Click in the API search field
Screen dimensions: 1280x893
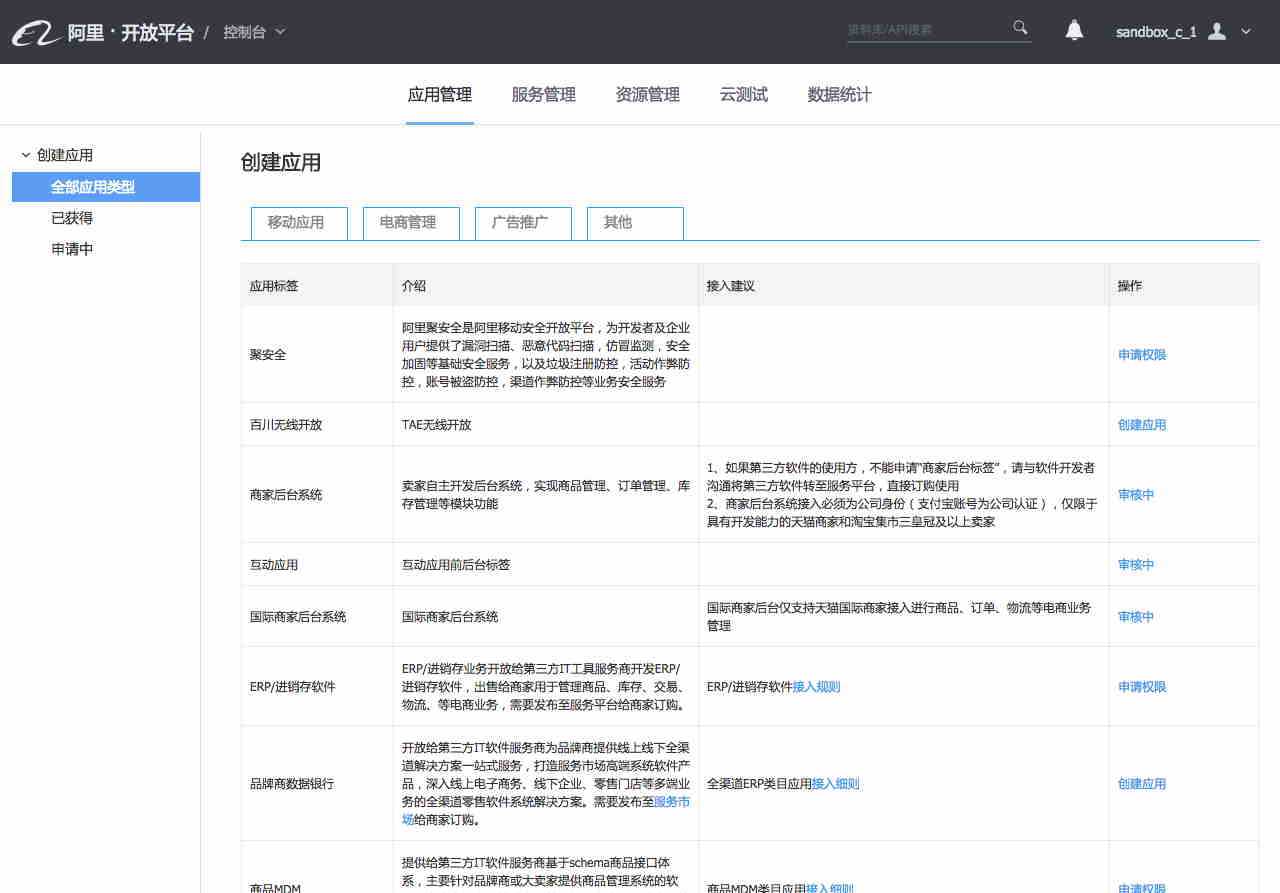[x=925, y=30]
